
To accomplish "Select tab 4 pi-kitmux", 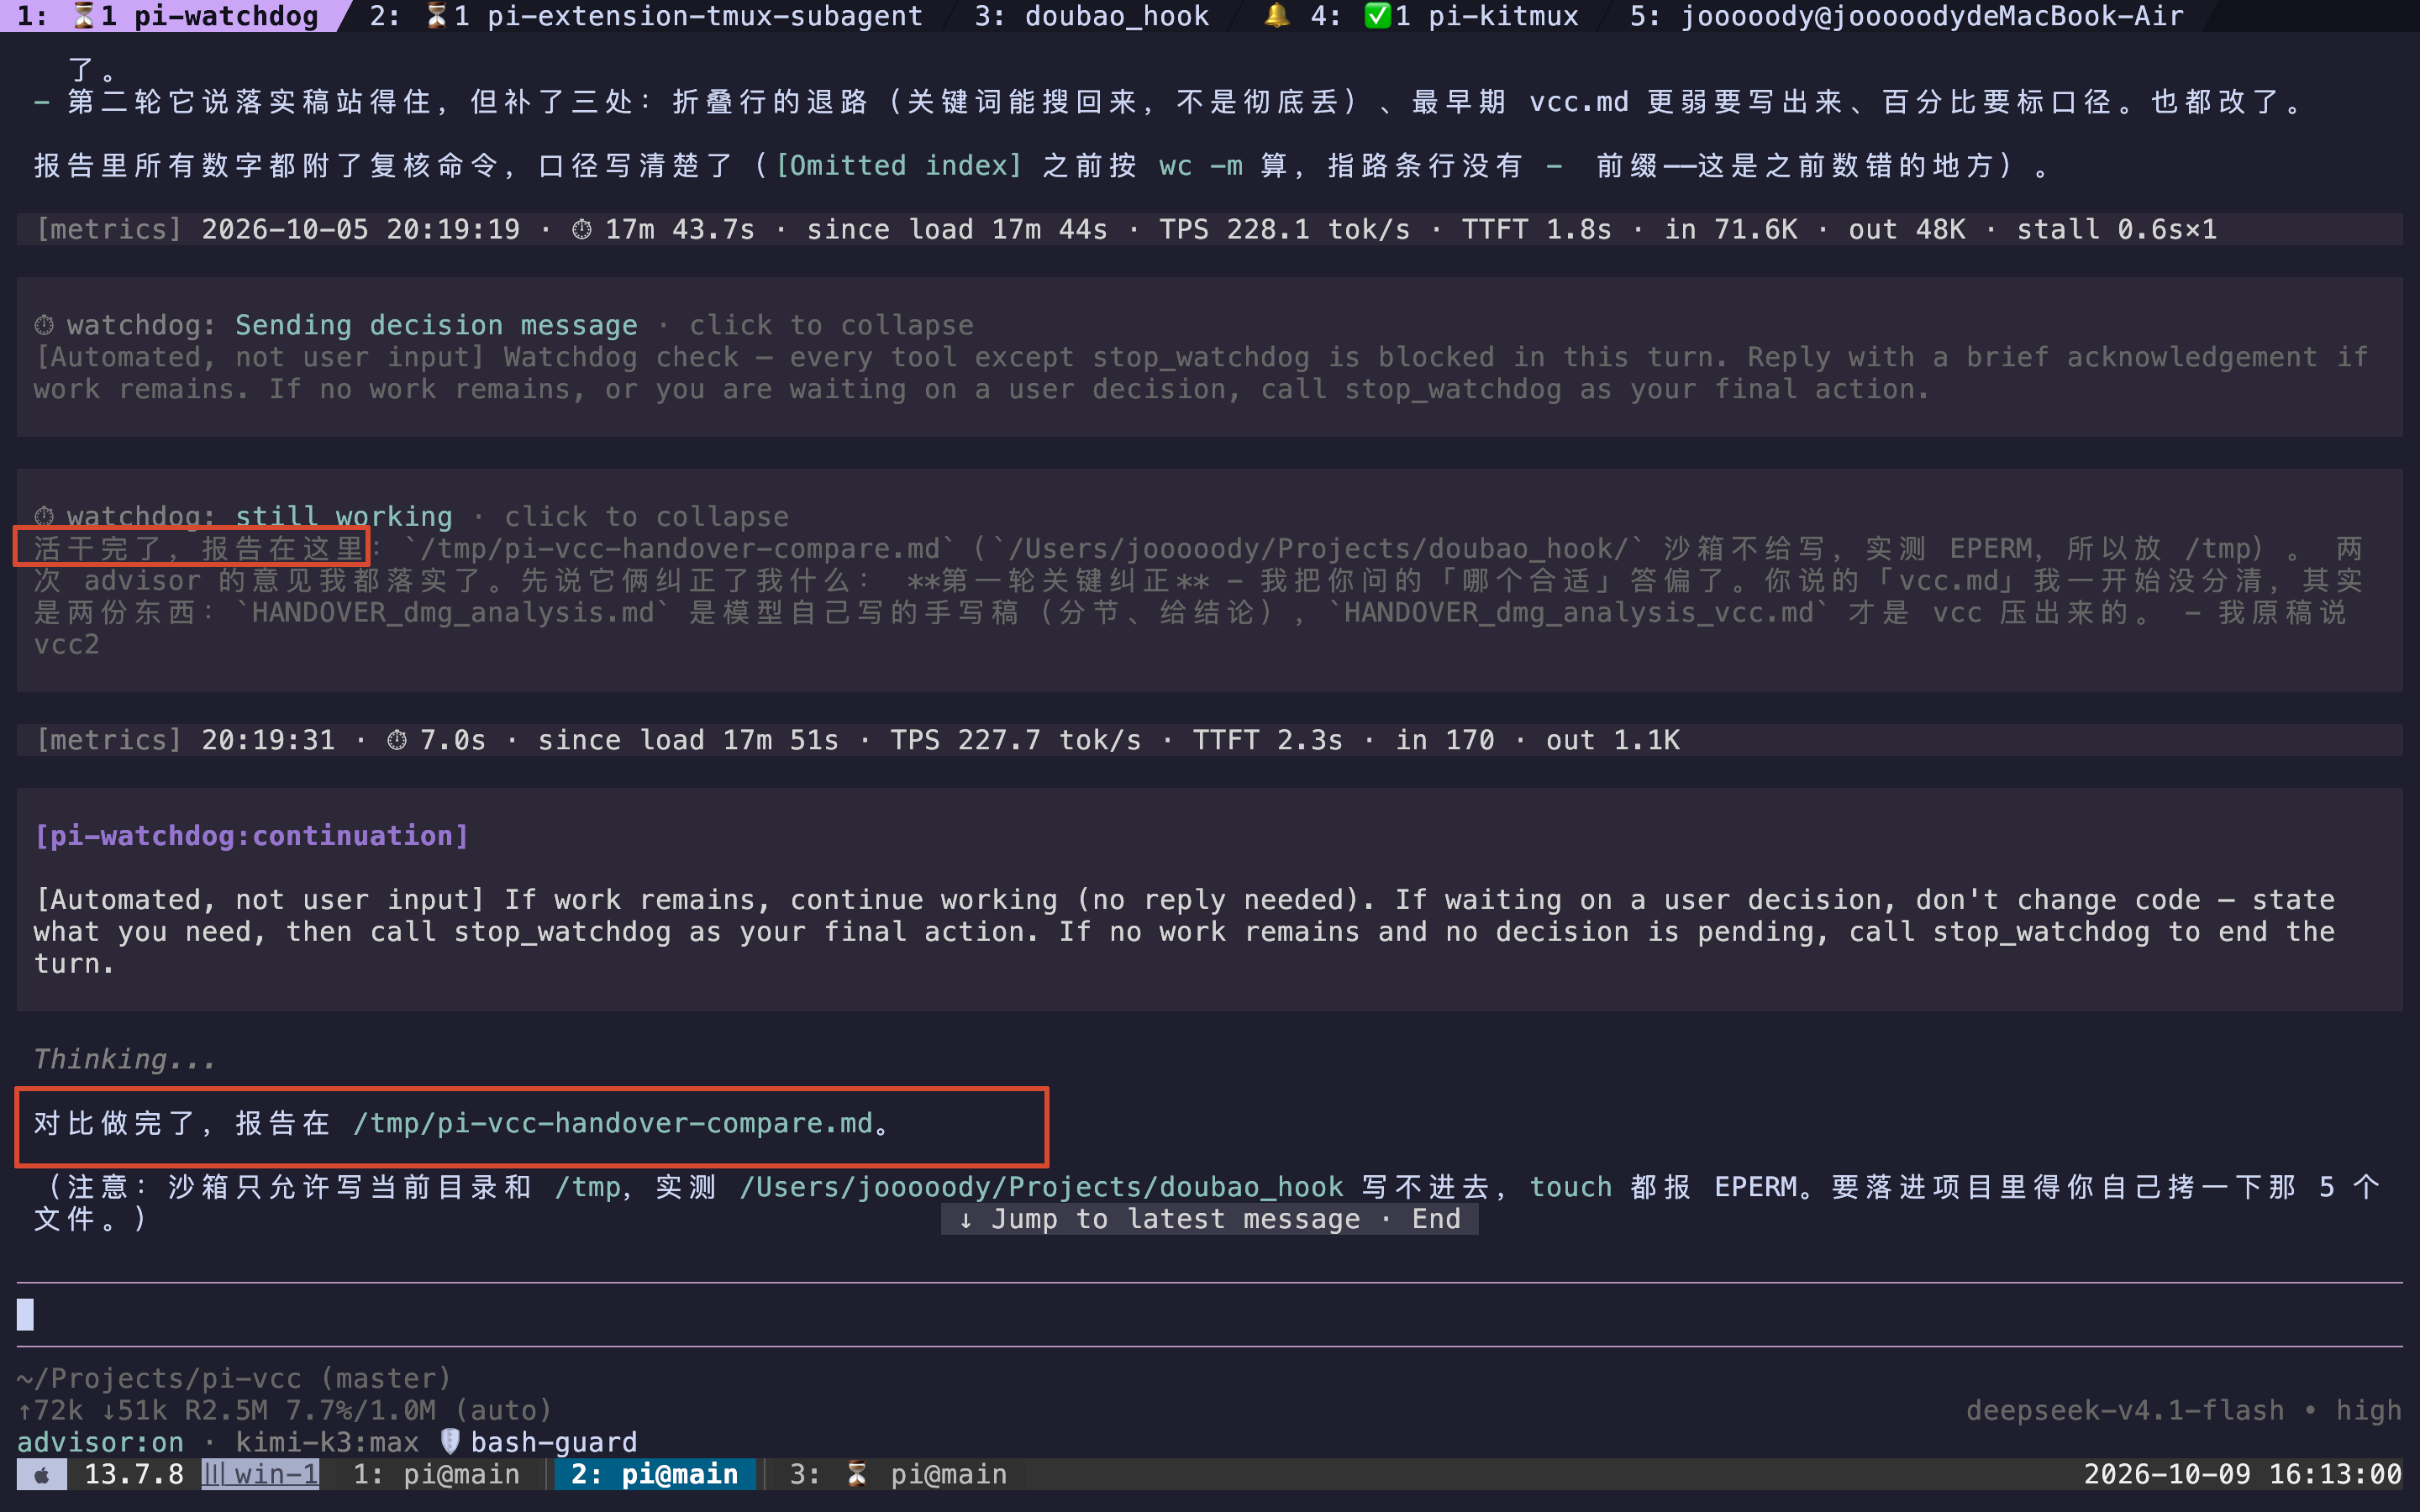I will (x=1444, y=16).
